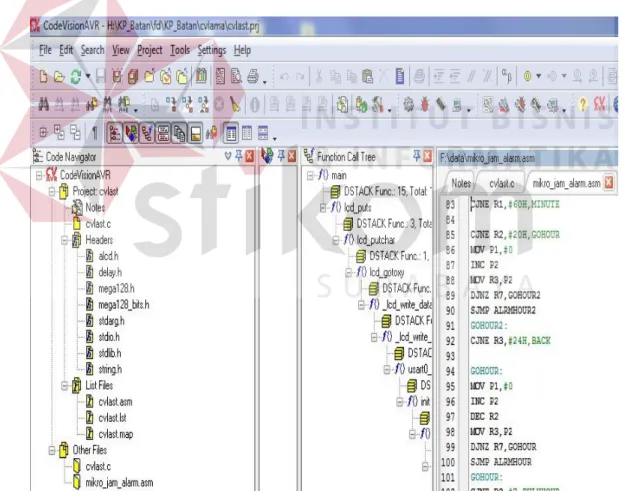622x491 pixels.
Task: Collapse the Headers folder node
Action: coord(64,240)
